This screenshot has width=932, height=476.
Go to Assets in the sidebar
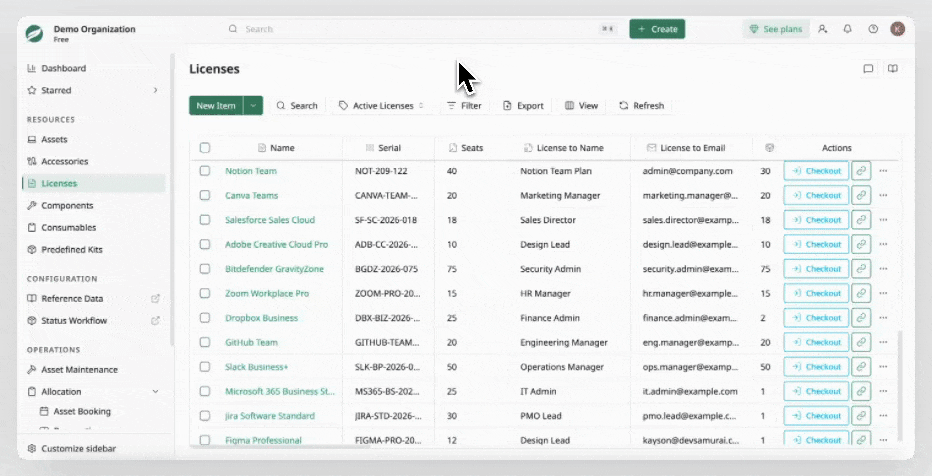54,139
